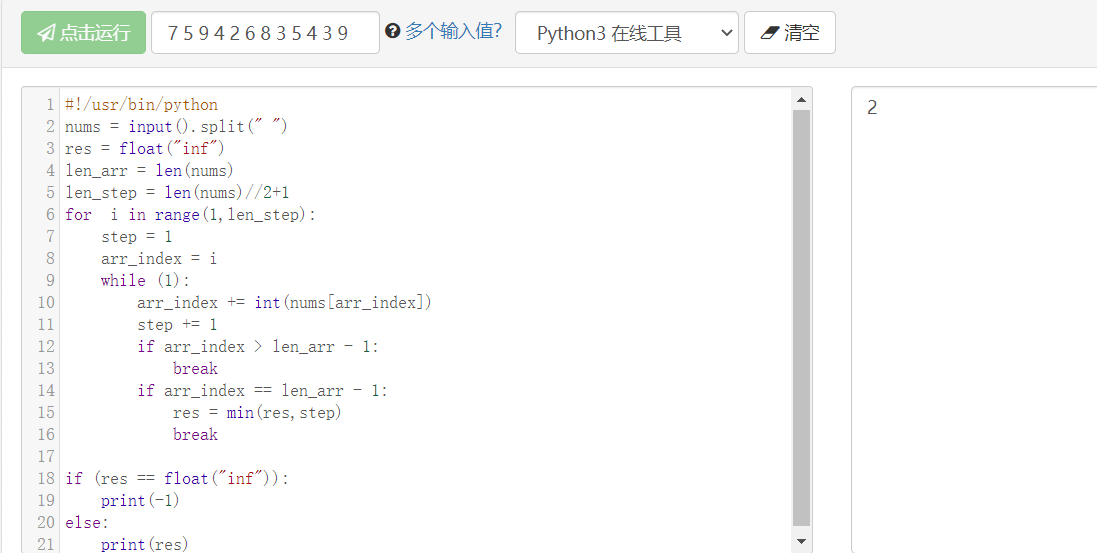This screenshot has height=553, width=1097.
Task: Click the question mark help icon
Action: point(392,31)
